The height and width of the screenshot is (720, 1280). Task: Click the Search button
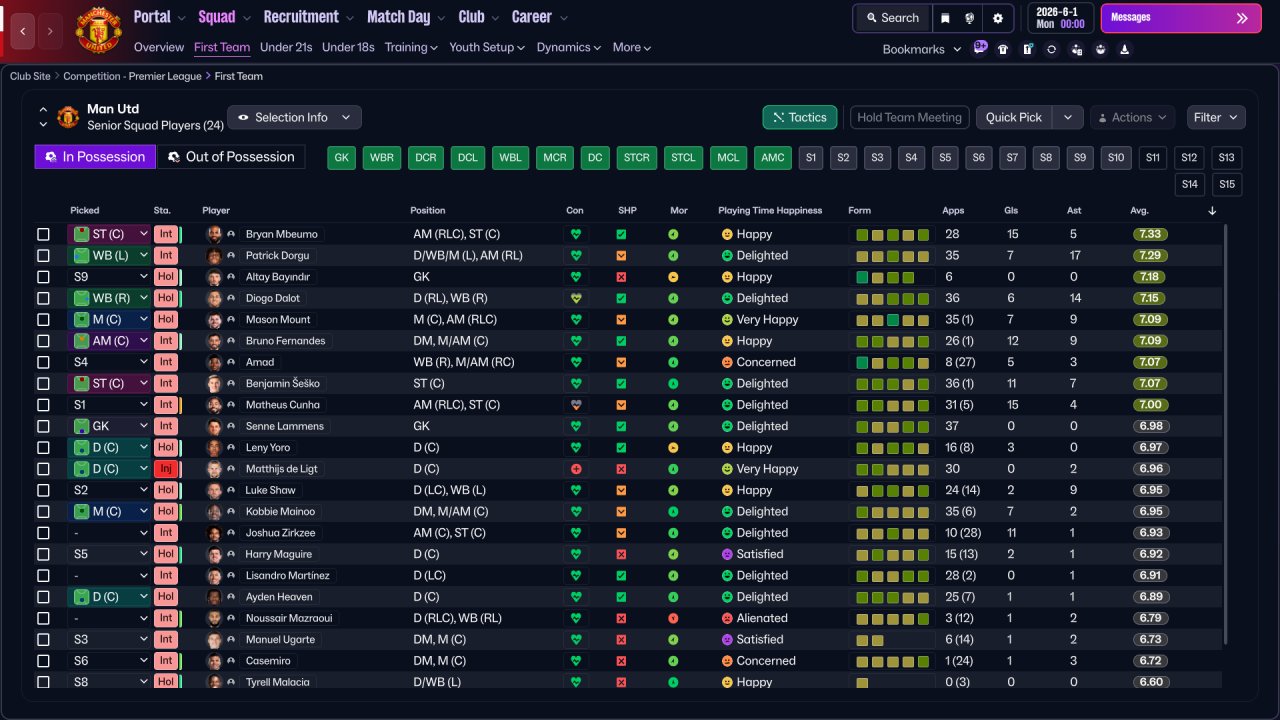892,18
